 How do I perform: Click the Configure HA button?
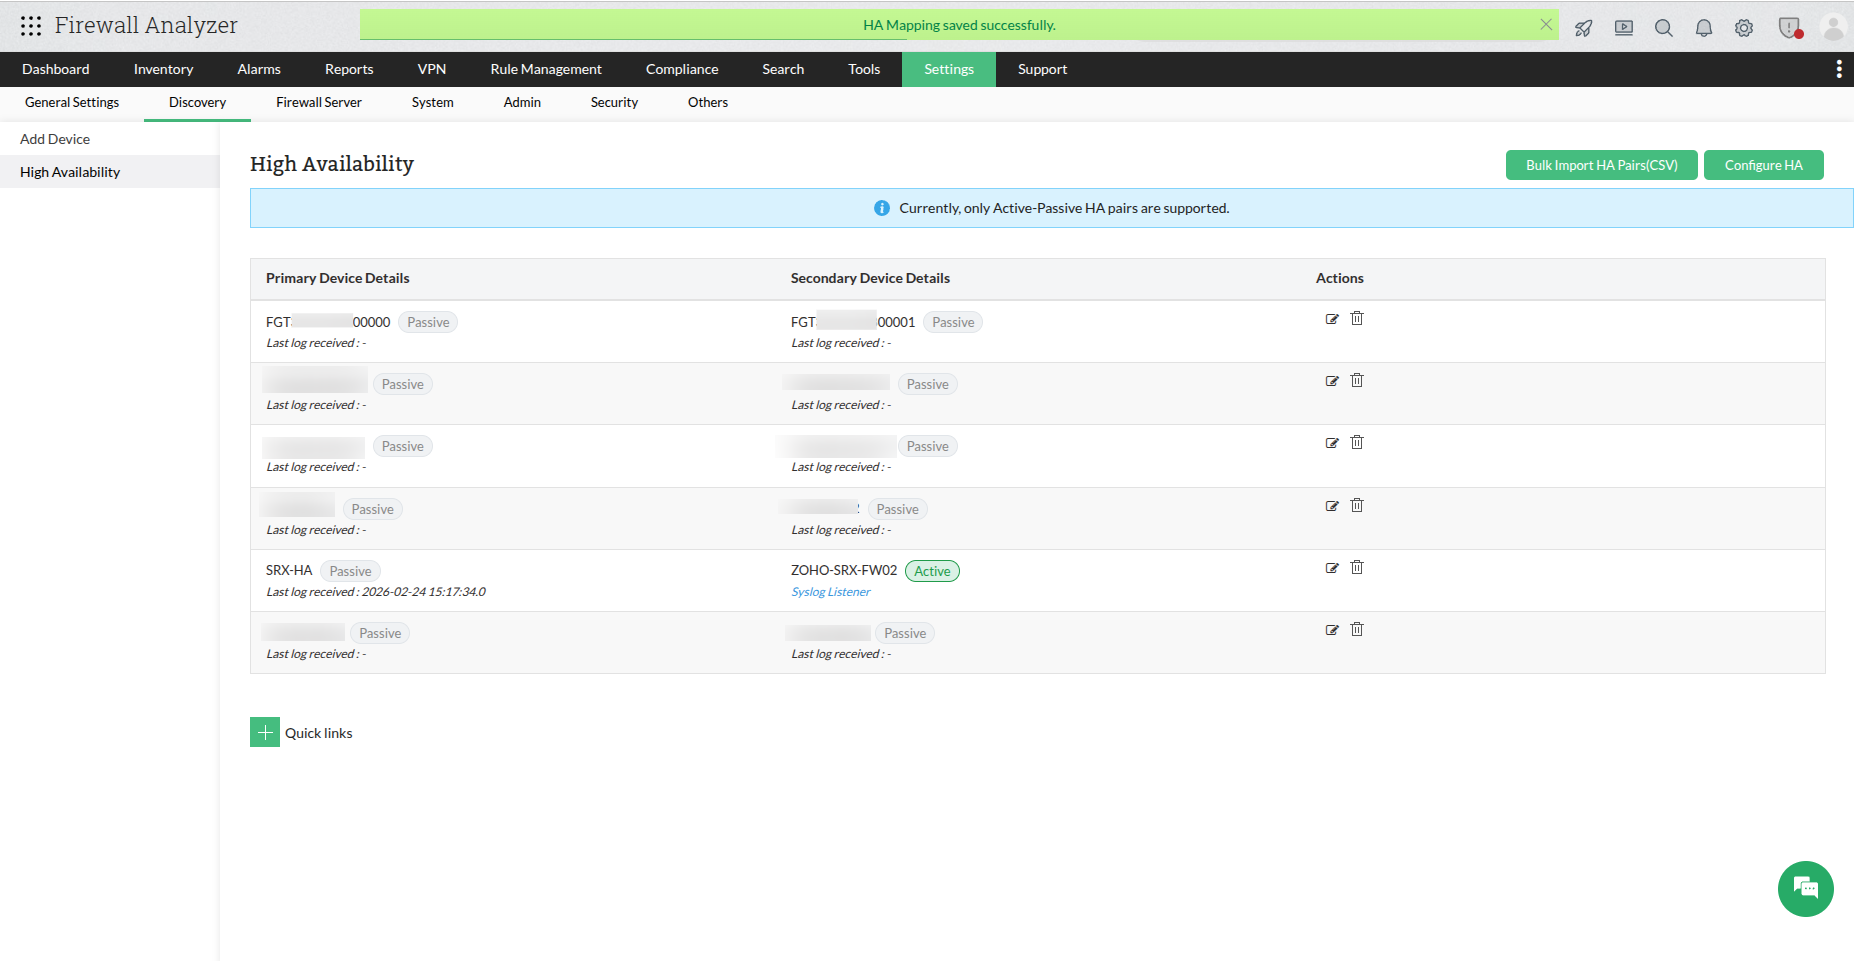coord(1763,164)
